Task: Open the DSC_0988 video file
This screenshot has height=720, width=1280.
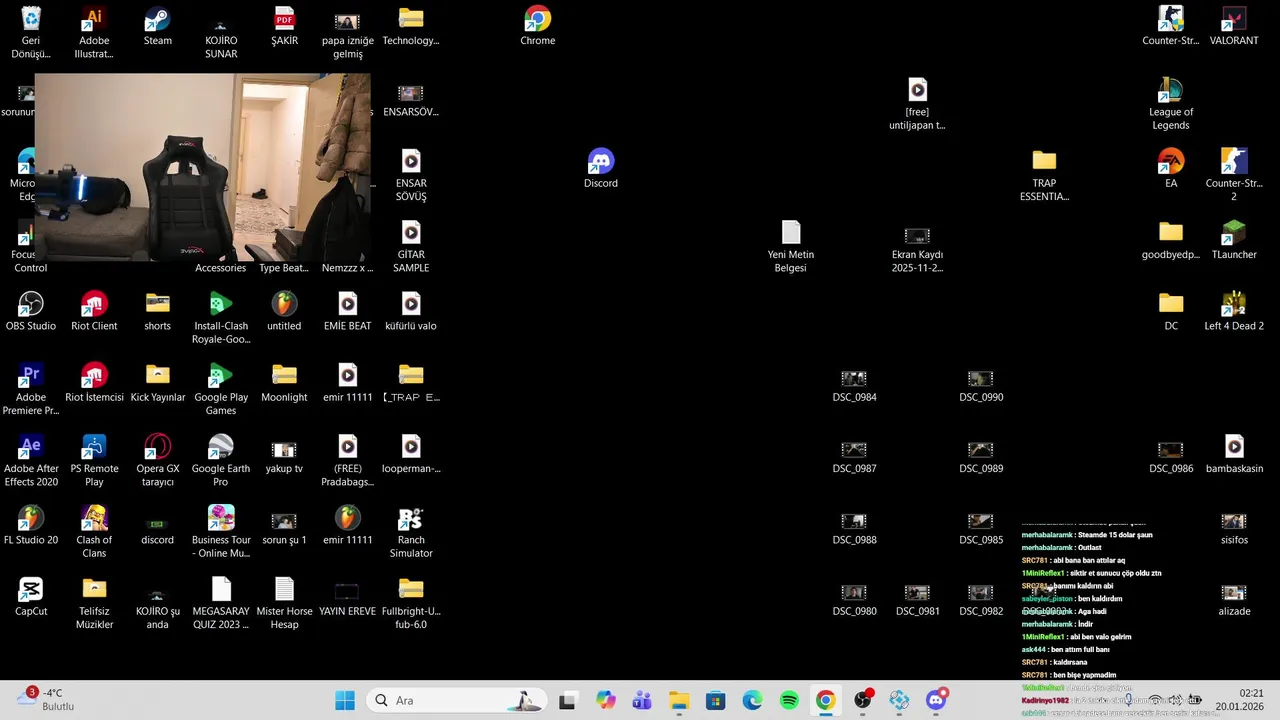Action: tap(854, 528)
